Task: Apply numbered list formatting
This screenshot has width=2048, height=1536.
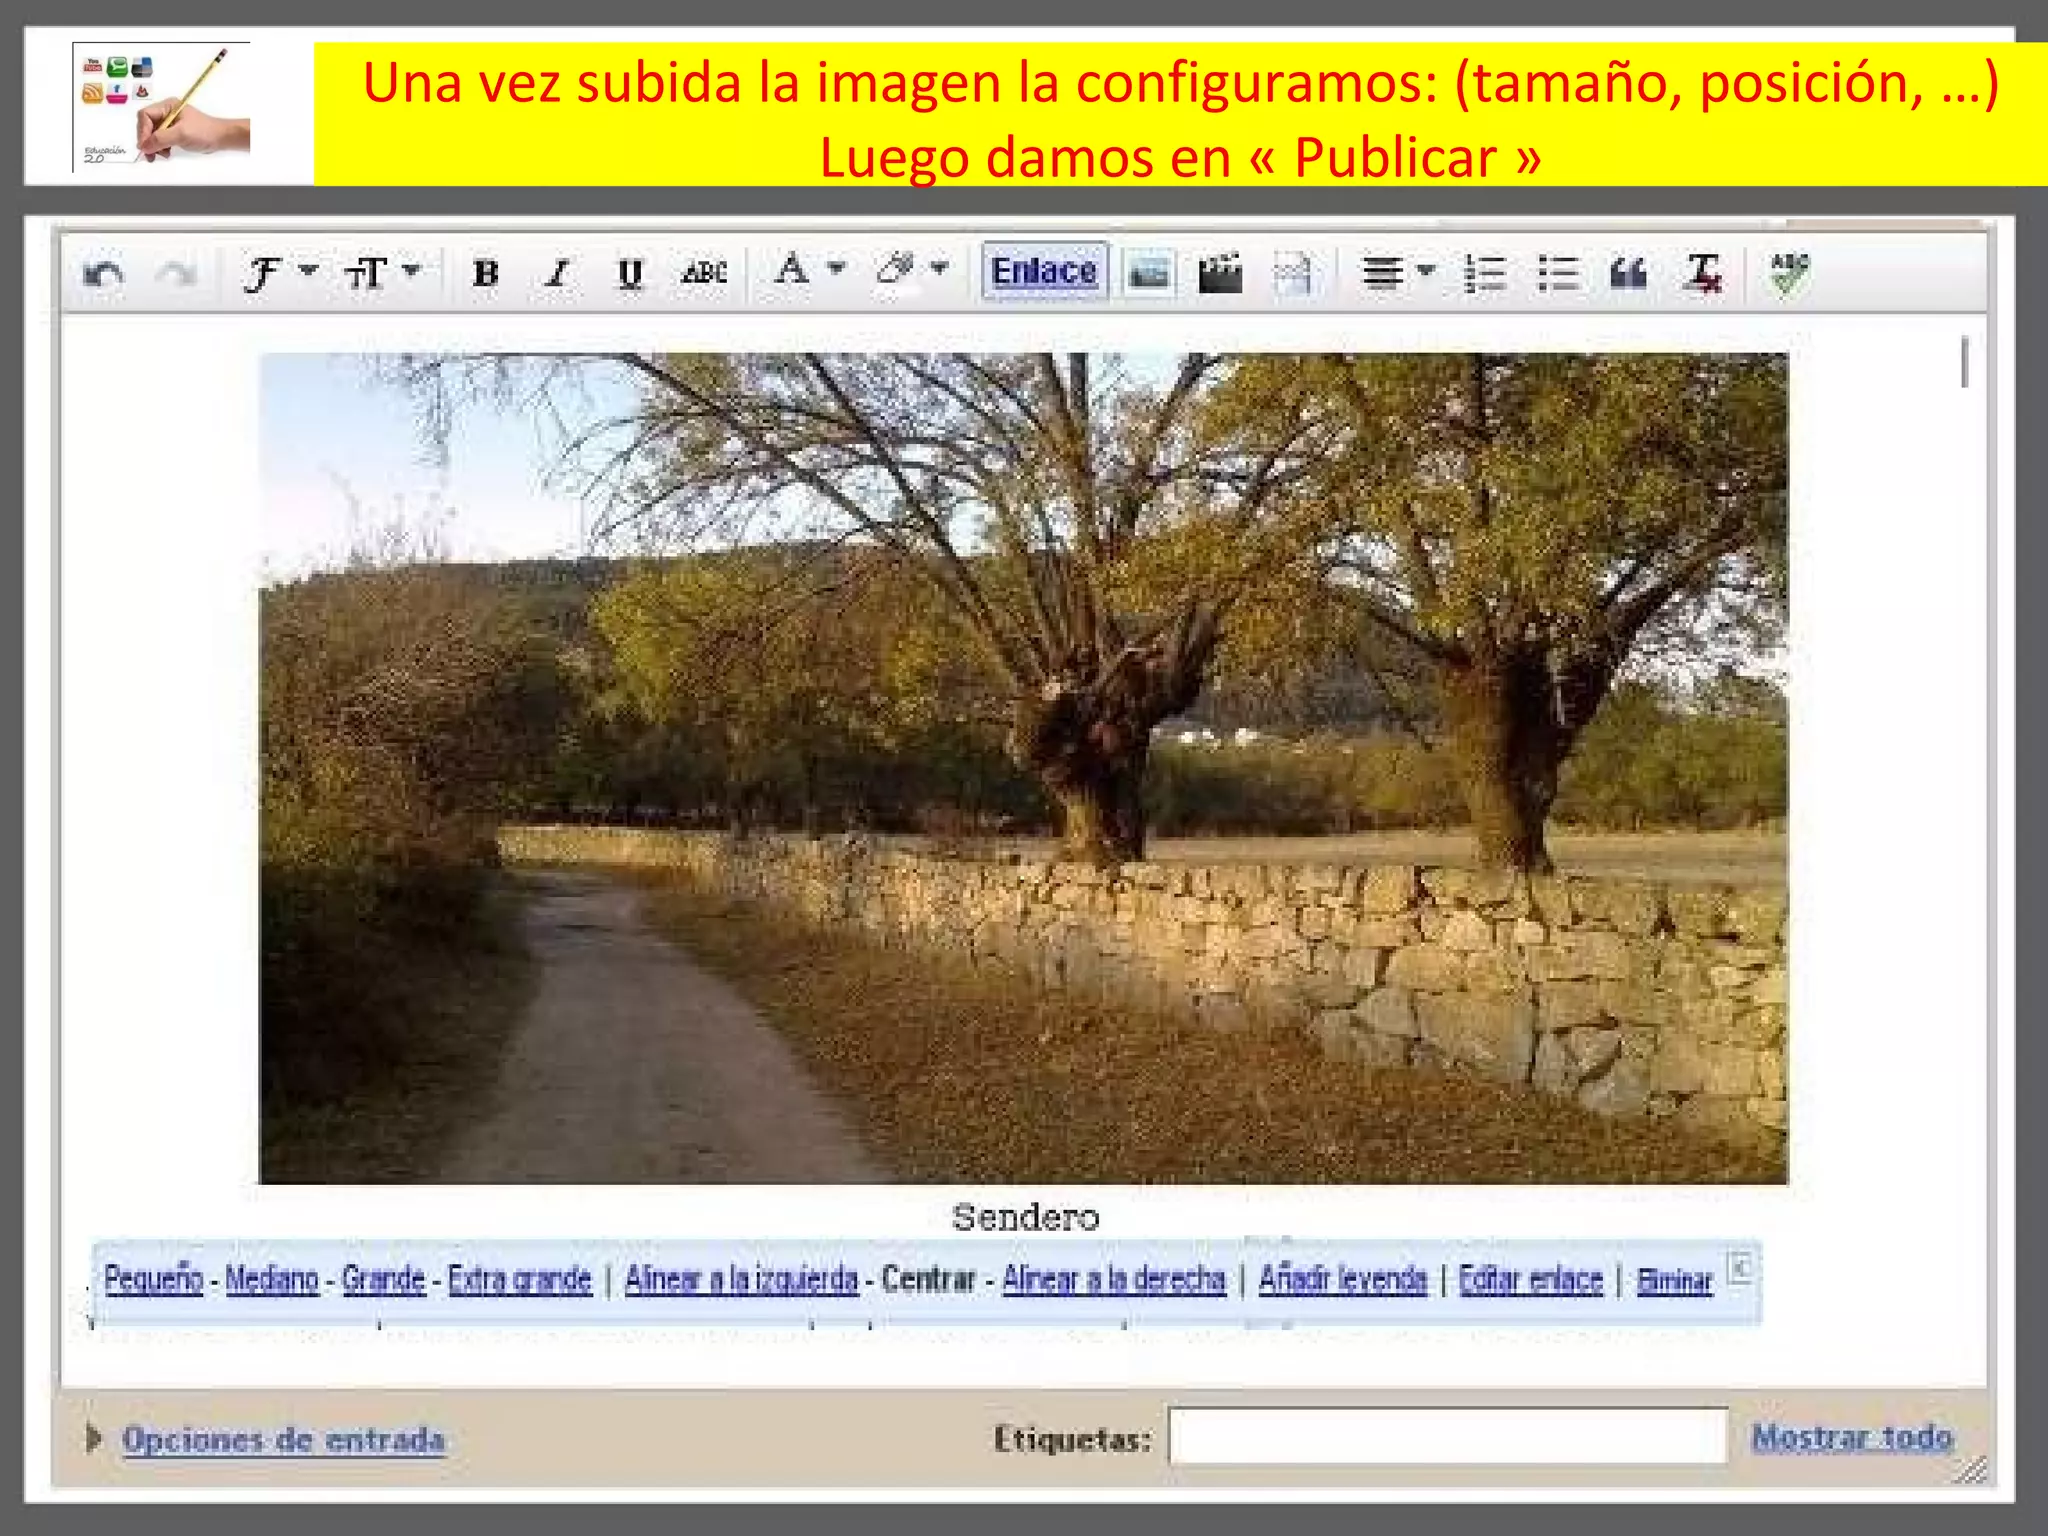Action: coord(1485,273)
